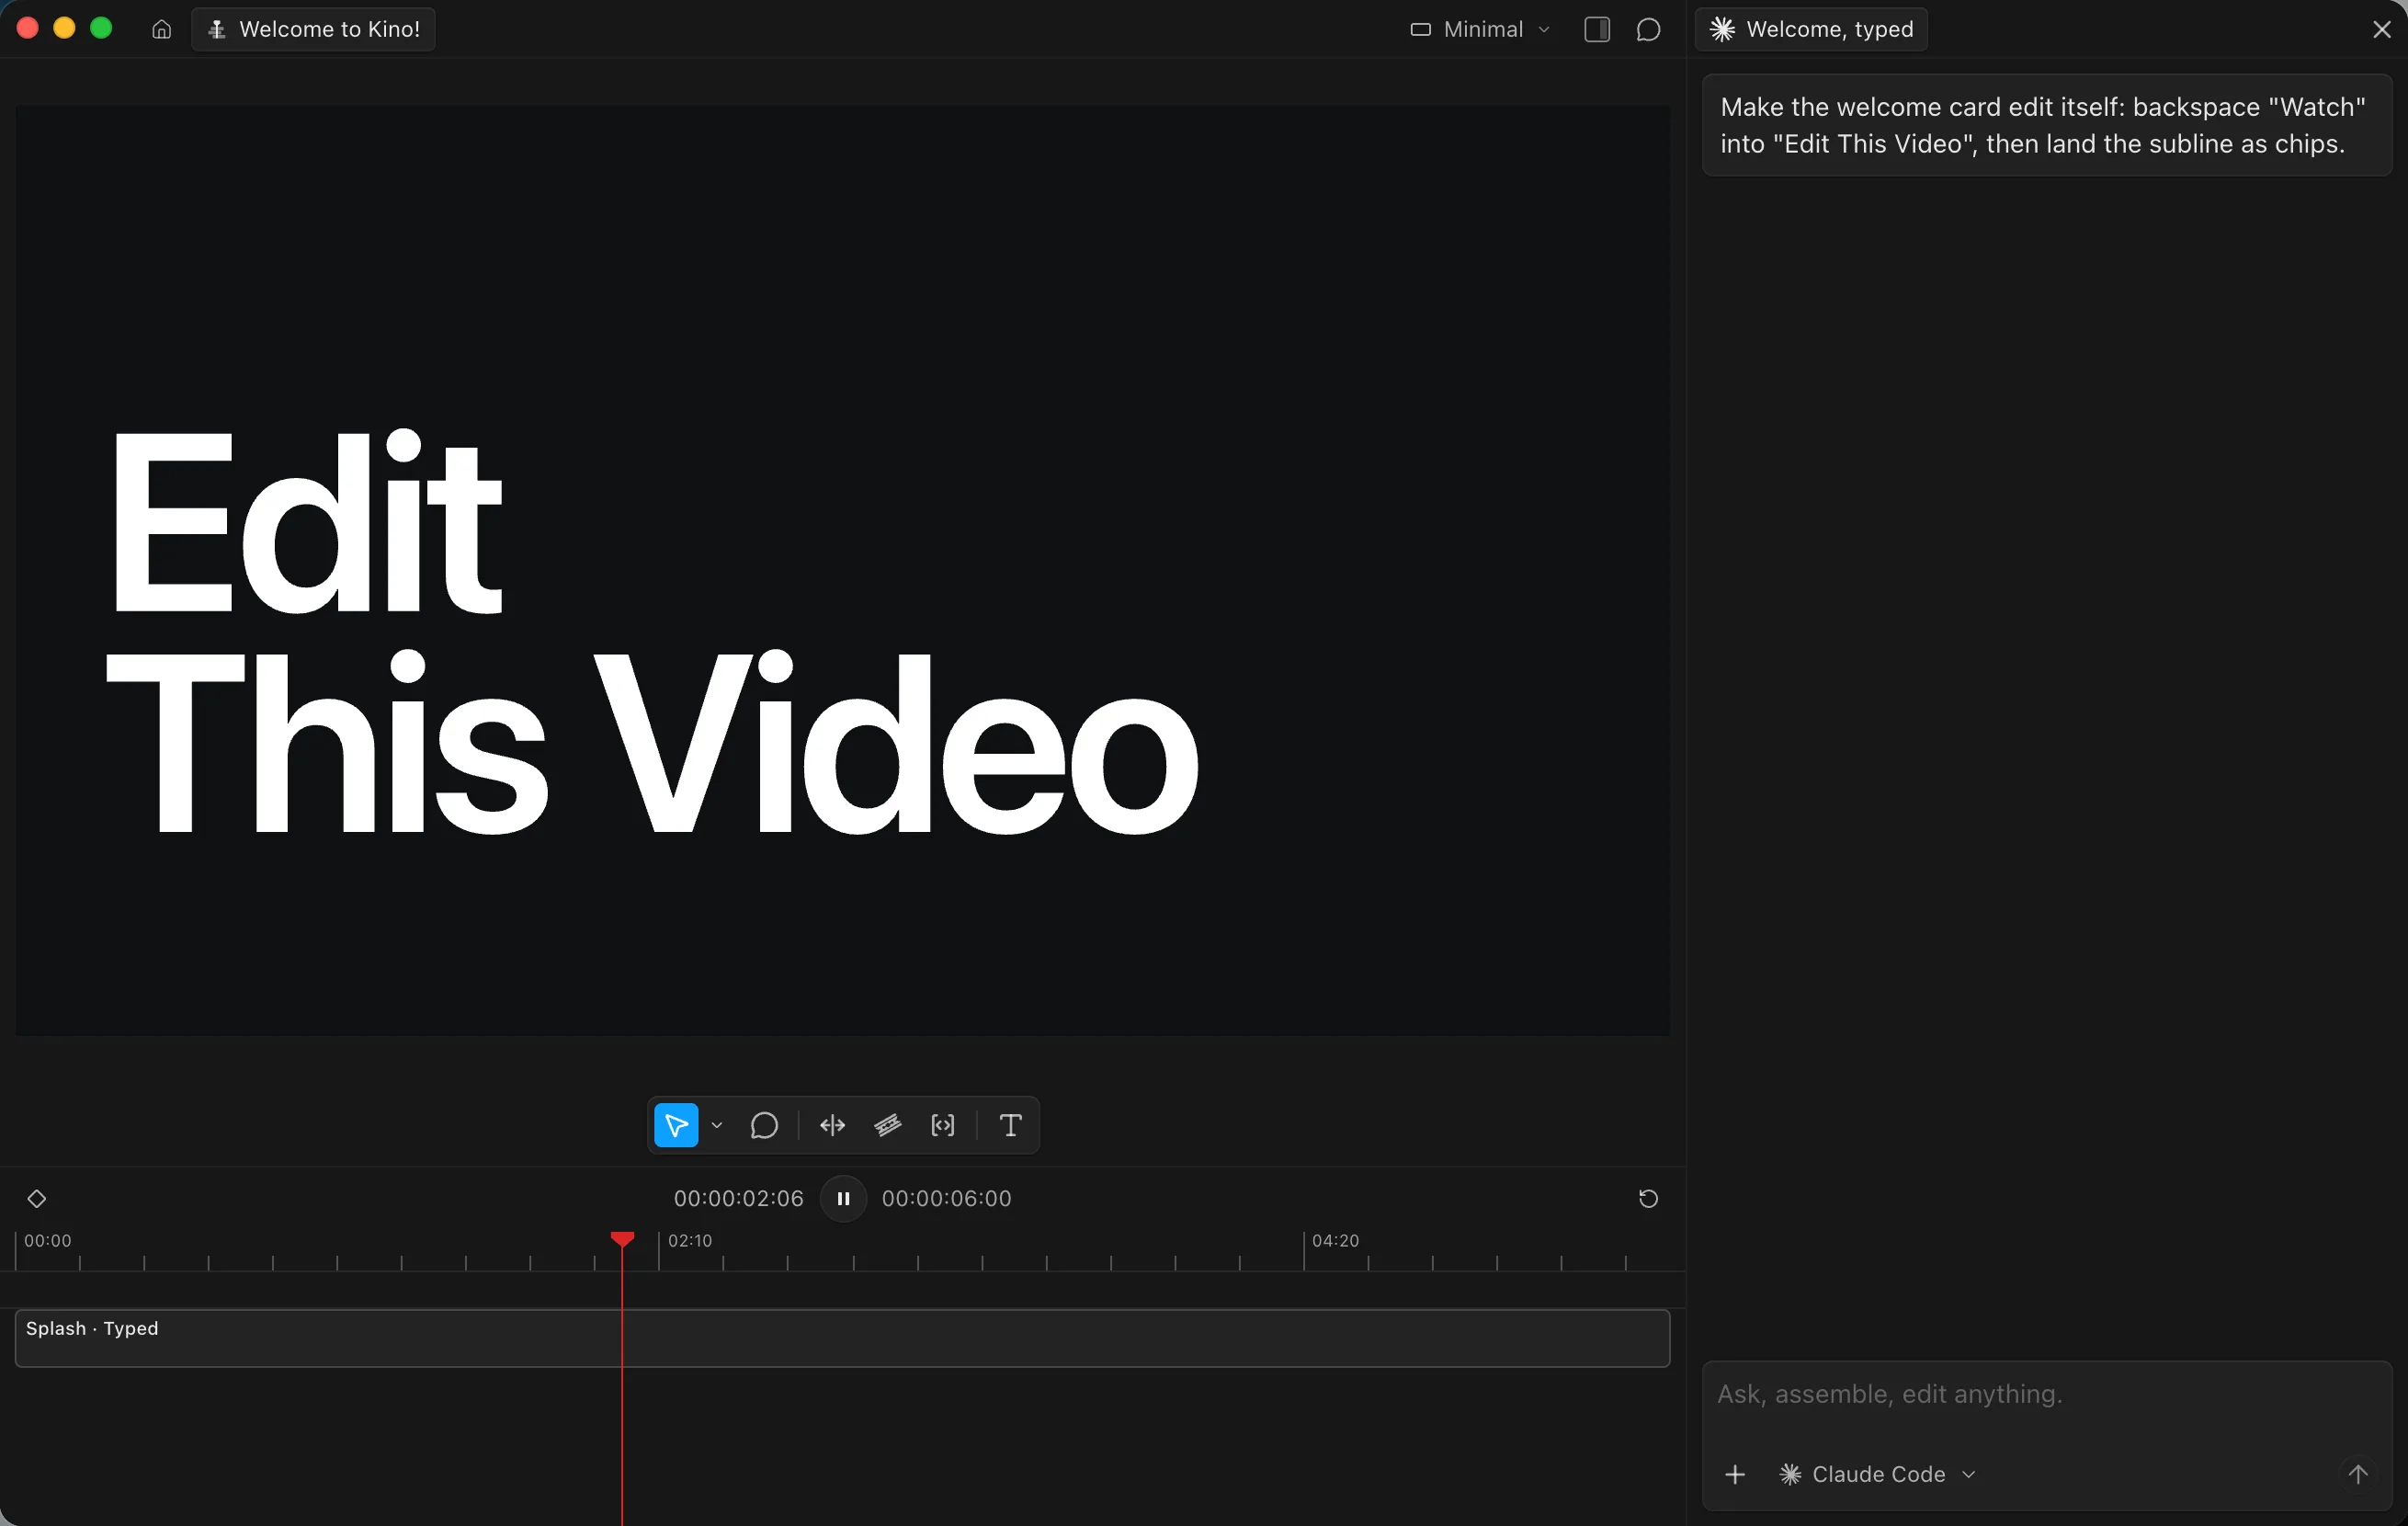
Task: Toggle the chat panel icon in header
Action: [1648, 29]
